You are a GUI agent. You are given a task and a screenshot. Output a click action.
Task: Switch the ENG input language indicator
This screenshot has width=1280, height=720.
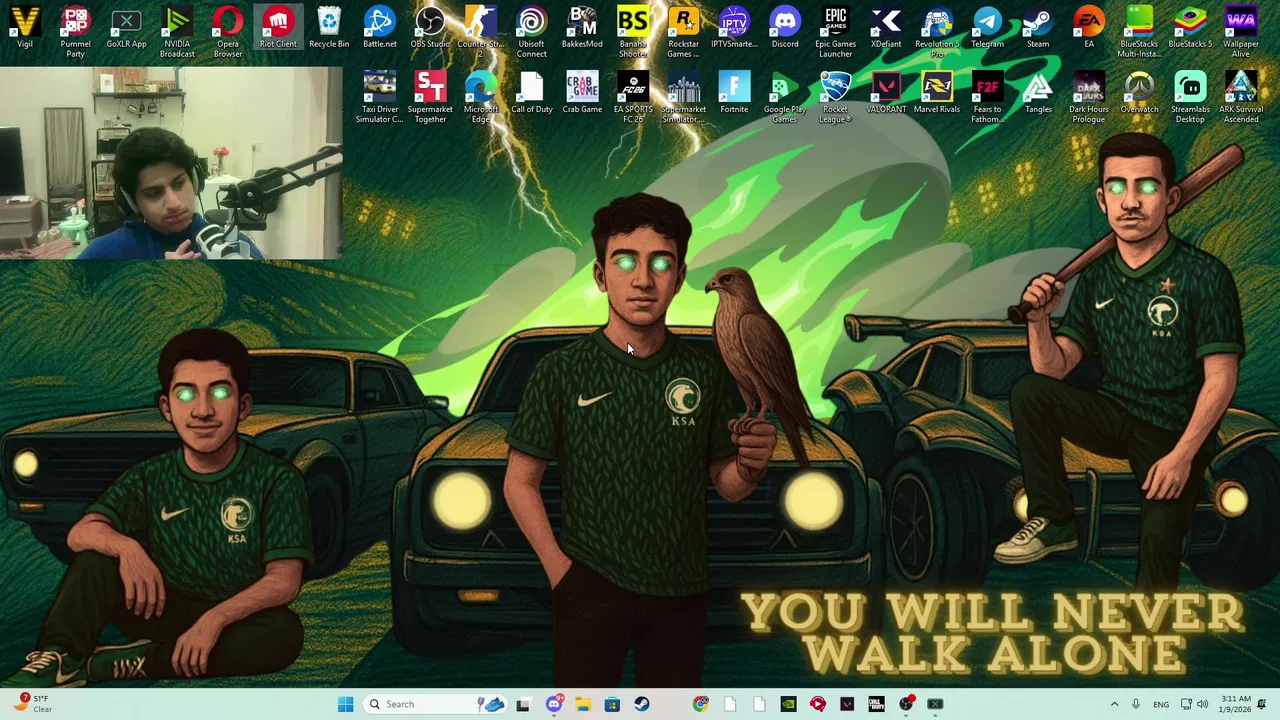coord(1161,704)
